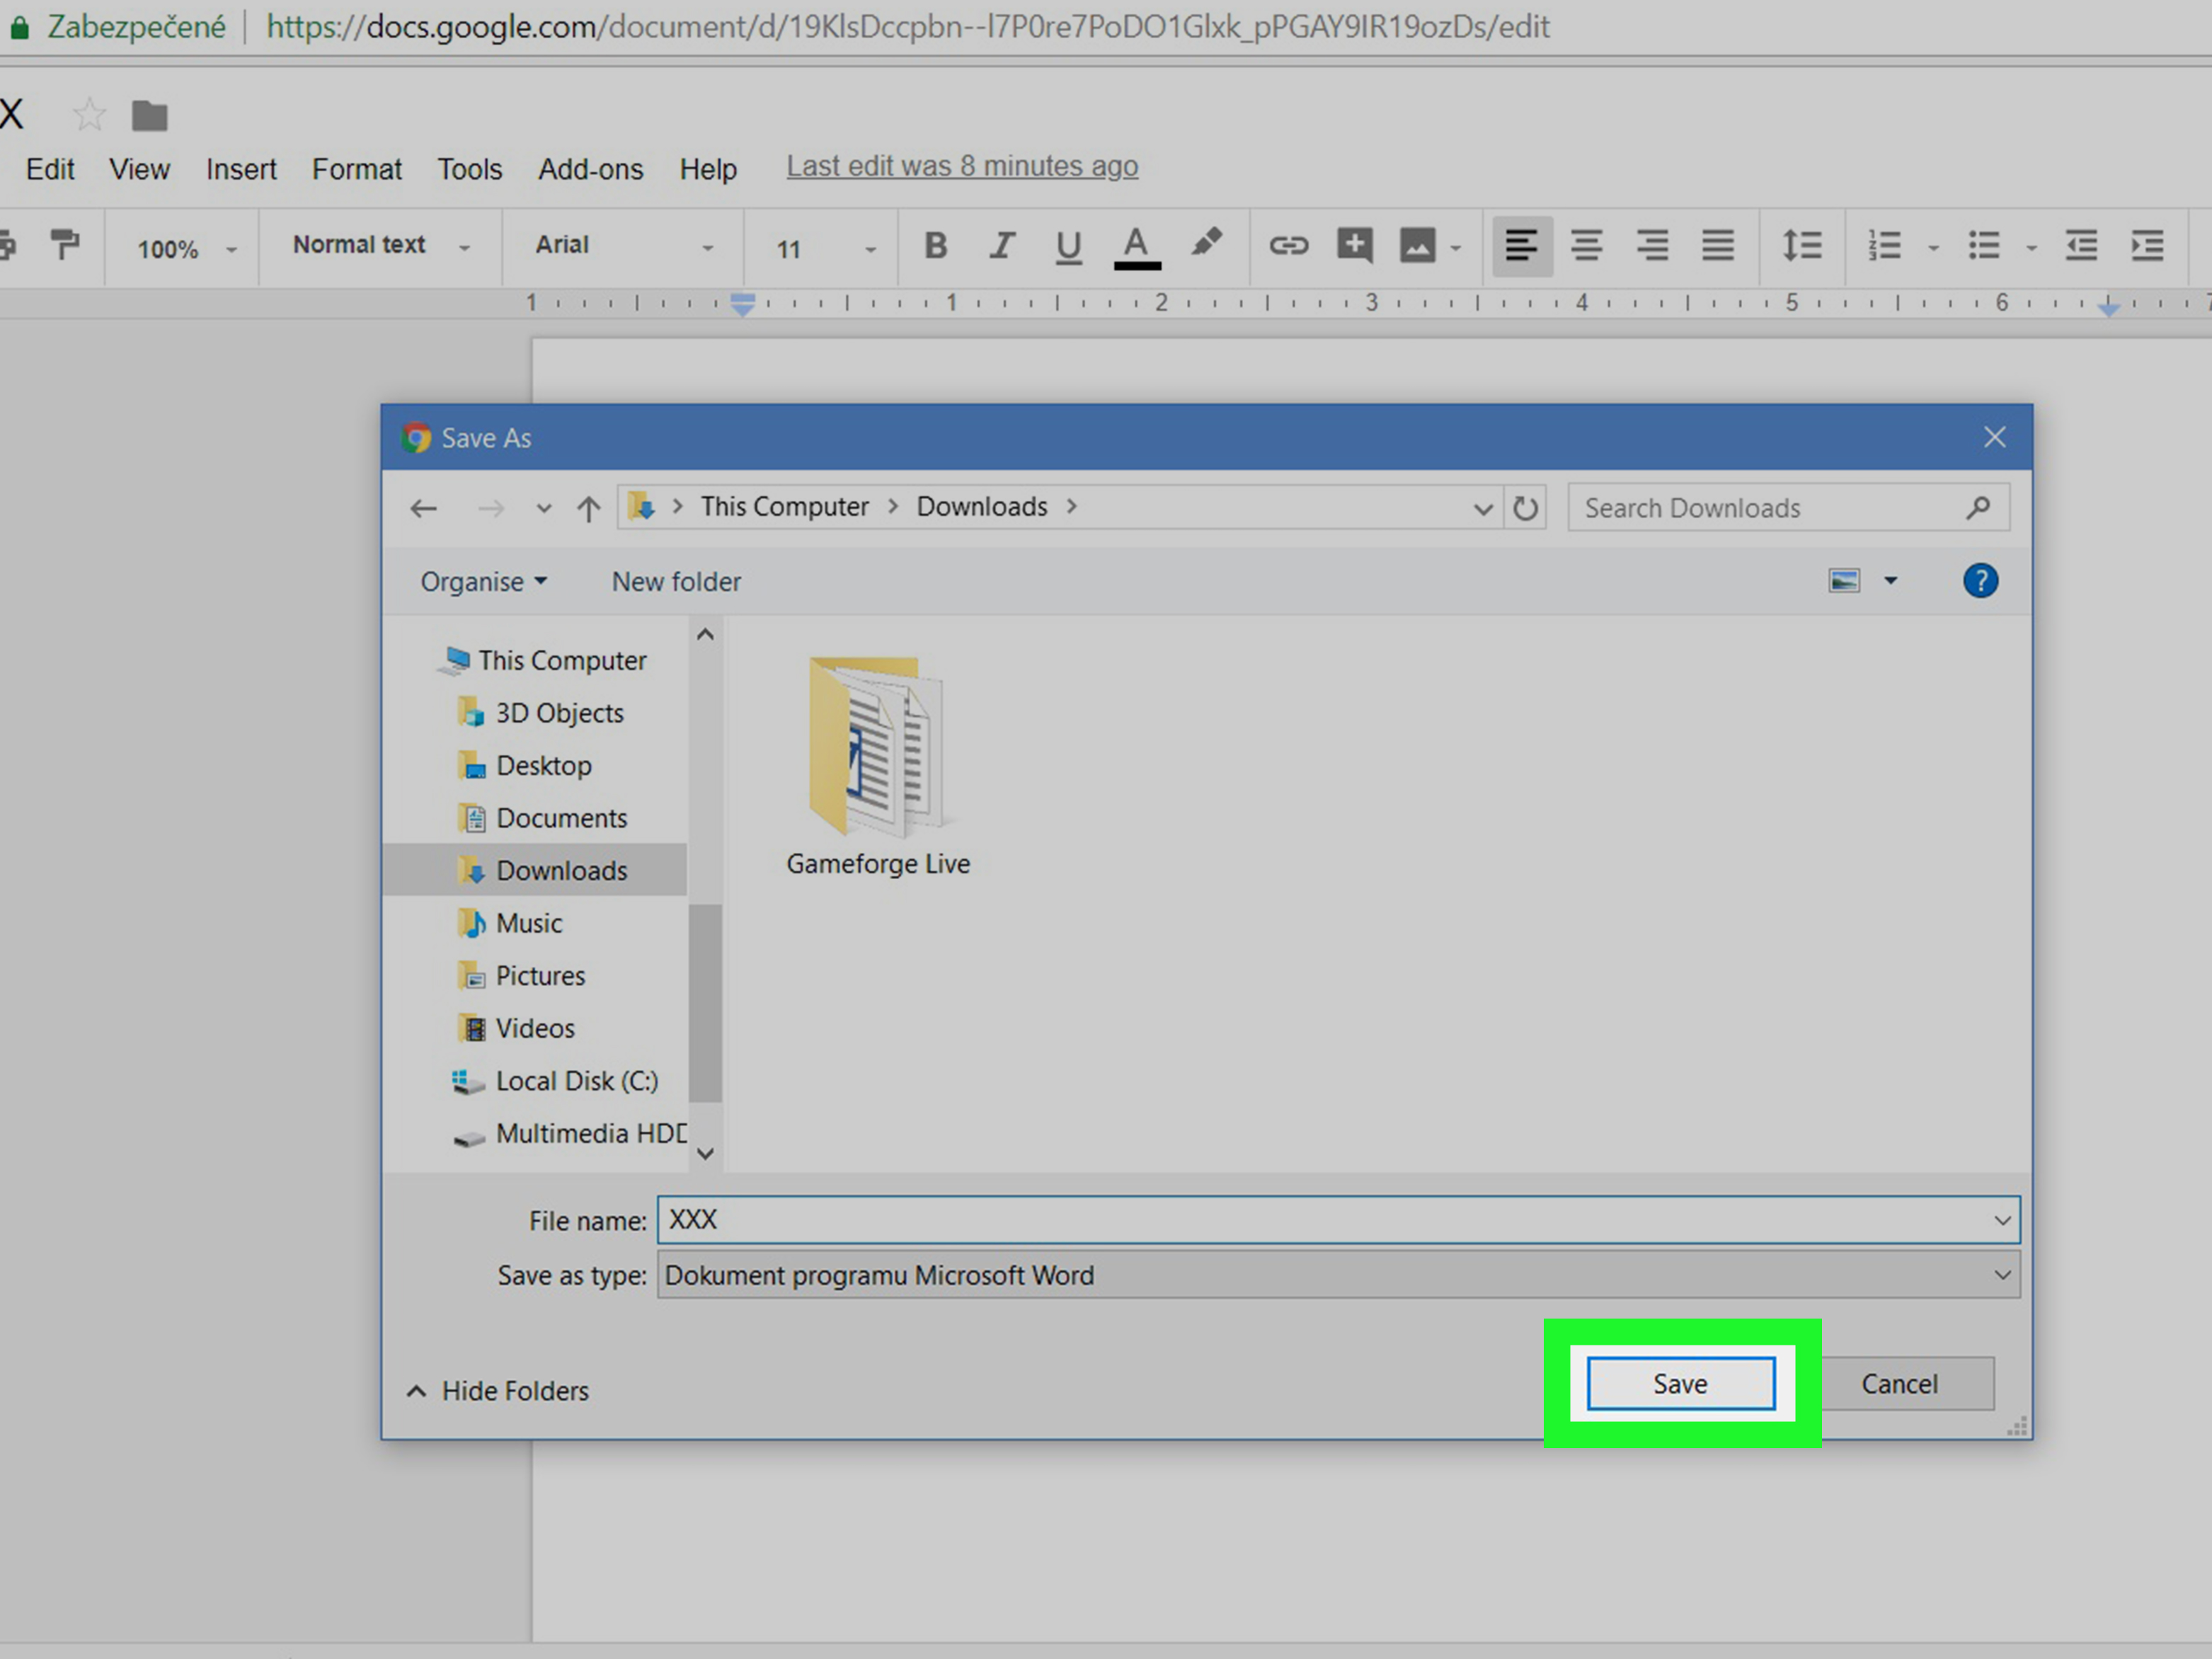Click Save in the Save As dialog

(x=1681, y=1384)
